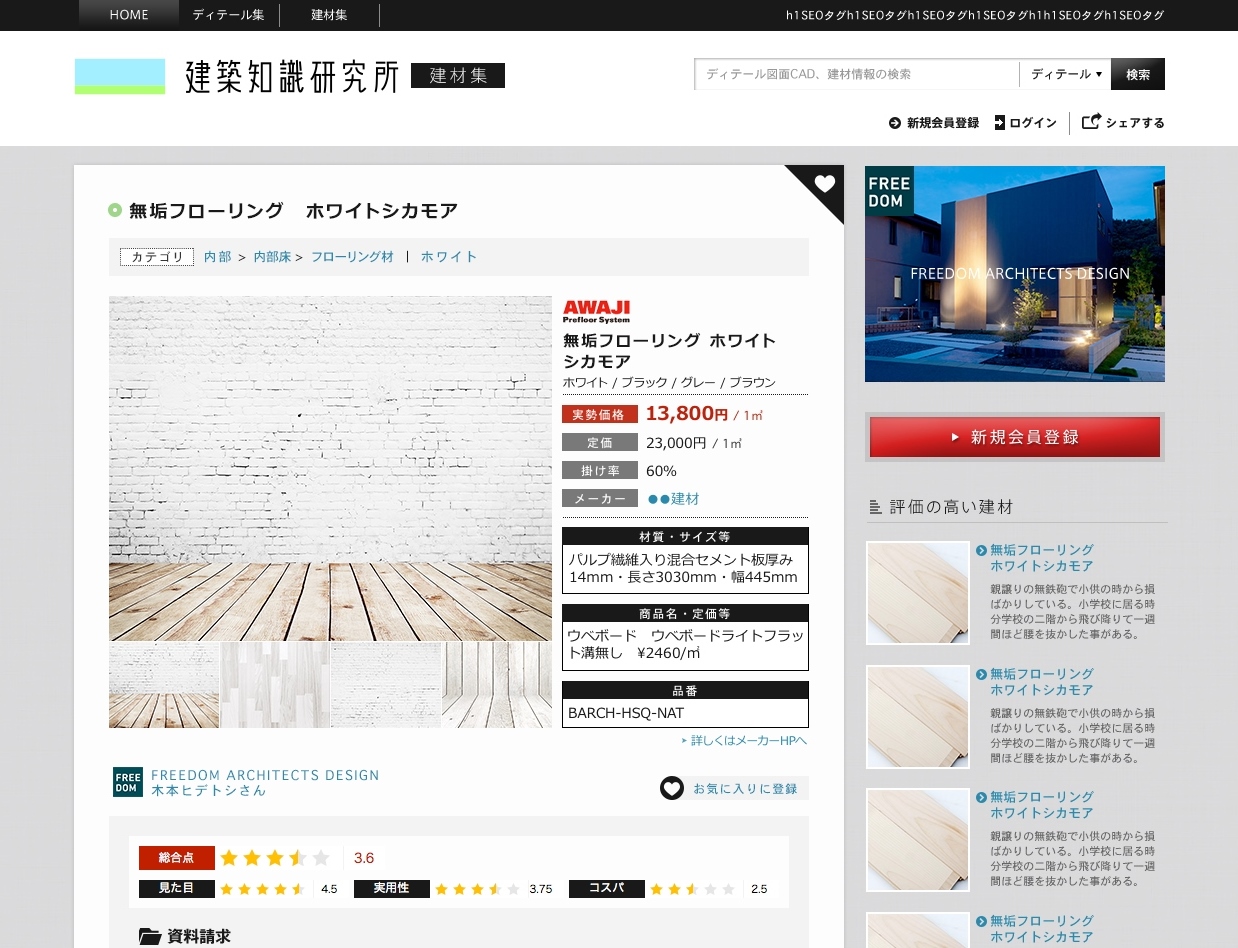Toggle favorite with the black heart ribbon
The width and height of the screenshot is (1238, 948).
pos(824,184)
